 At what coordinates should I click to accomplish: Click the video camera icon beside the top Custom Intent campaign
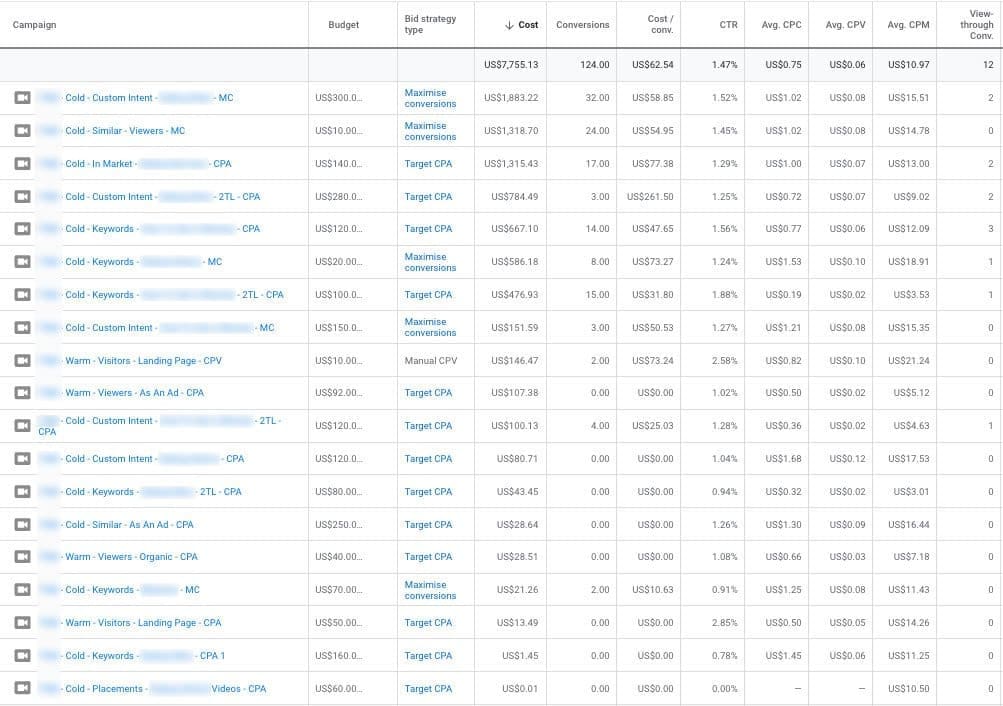click(23, 97)
